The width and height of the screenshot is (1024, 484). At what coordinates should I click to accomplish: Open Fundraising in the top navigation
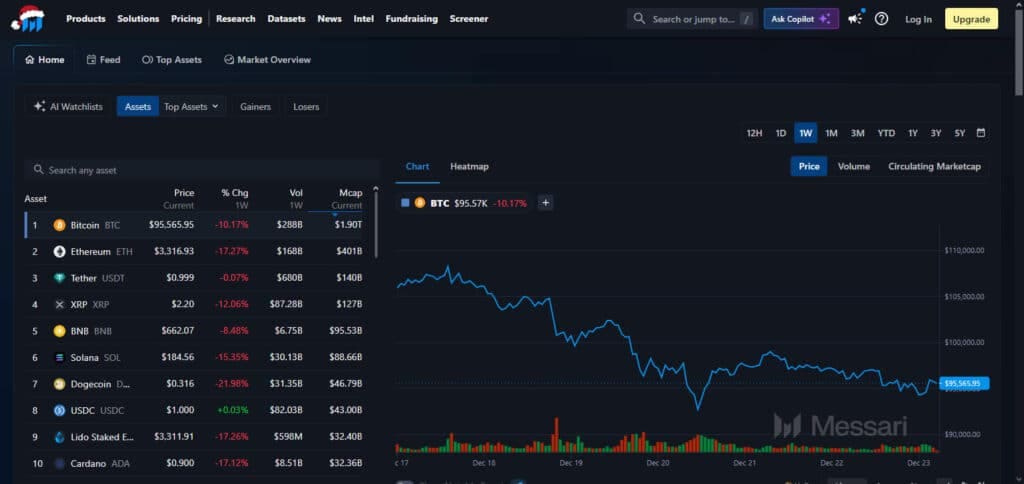click(x=411, y=19)
